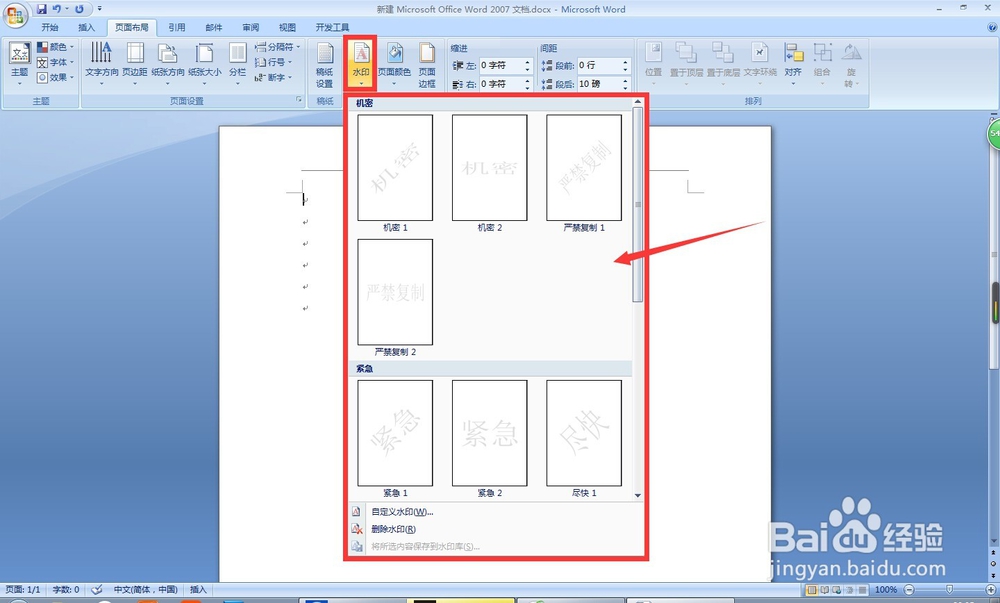
Task: Open the 旋转 rotate menu
Action: (851, 64)
